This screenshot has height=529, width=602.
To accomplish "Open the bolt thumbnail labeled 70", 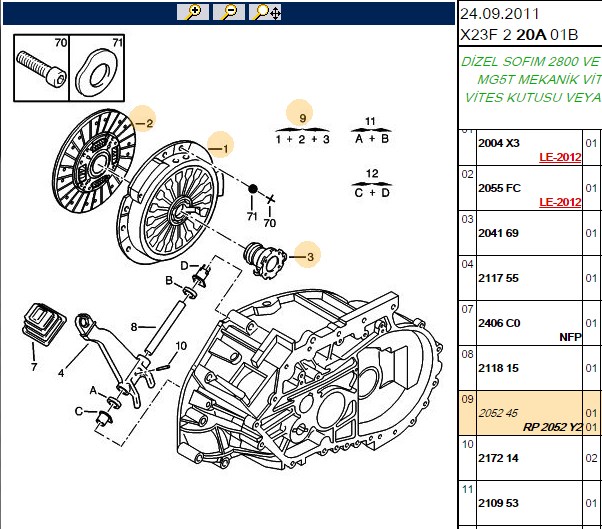I will coord(41,68).
